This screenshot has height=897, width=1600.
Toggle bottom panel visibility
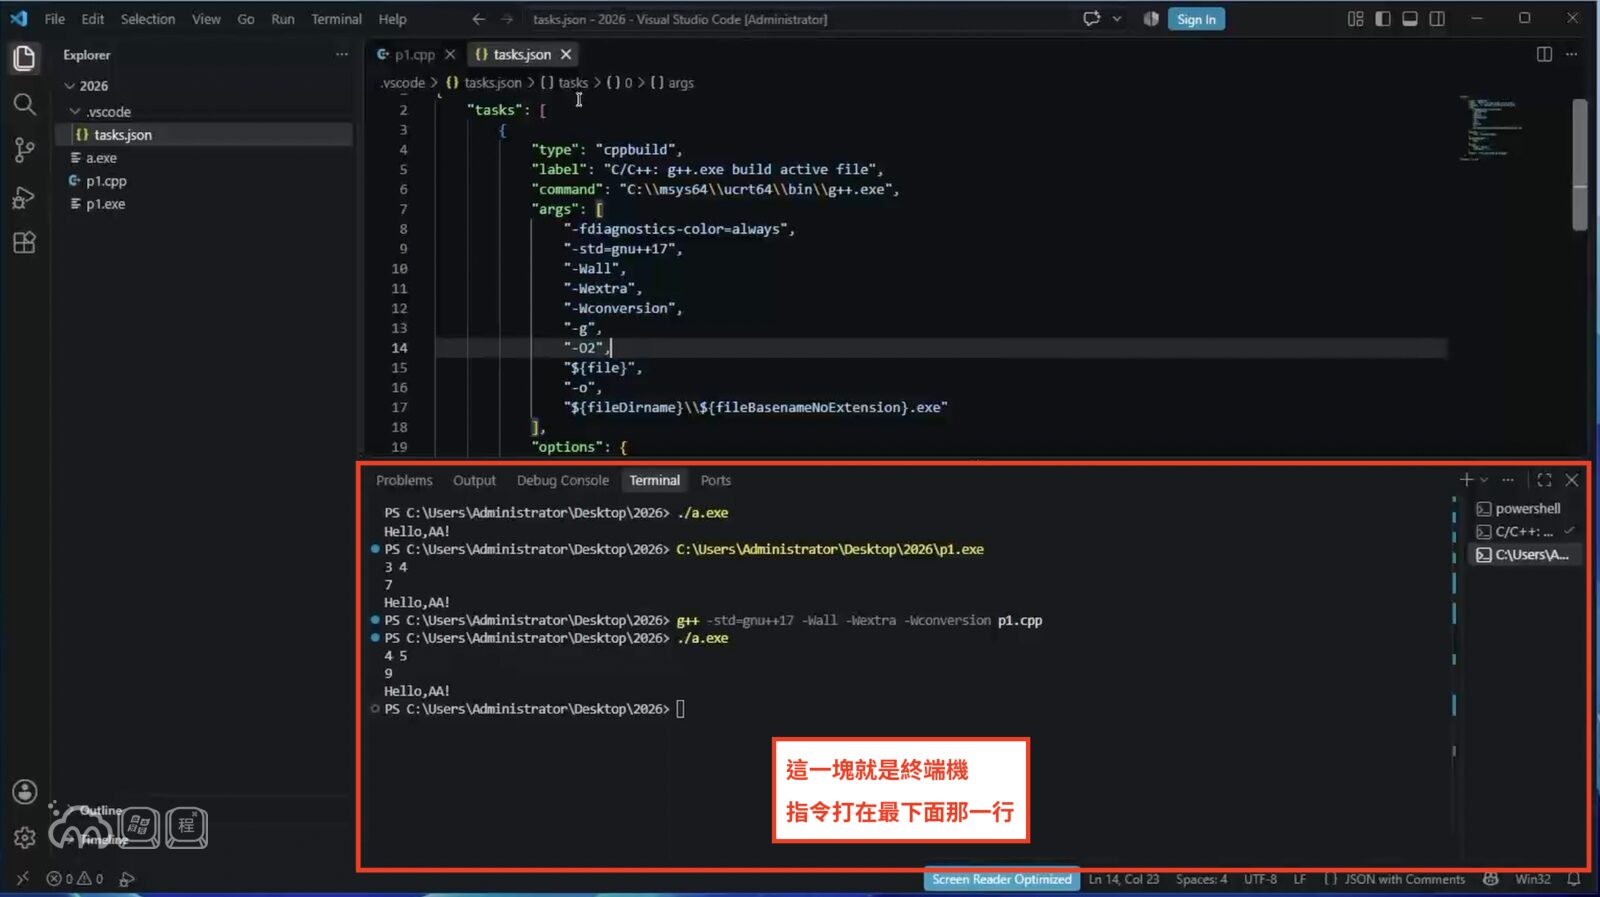point(1410,19)
